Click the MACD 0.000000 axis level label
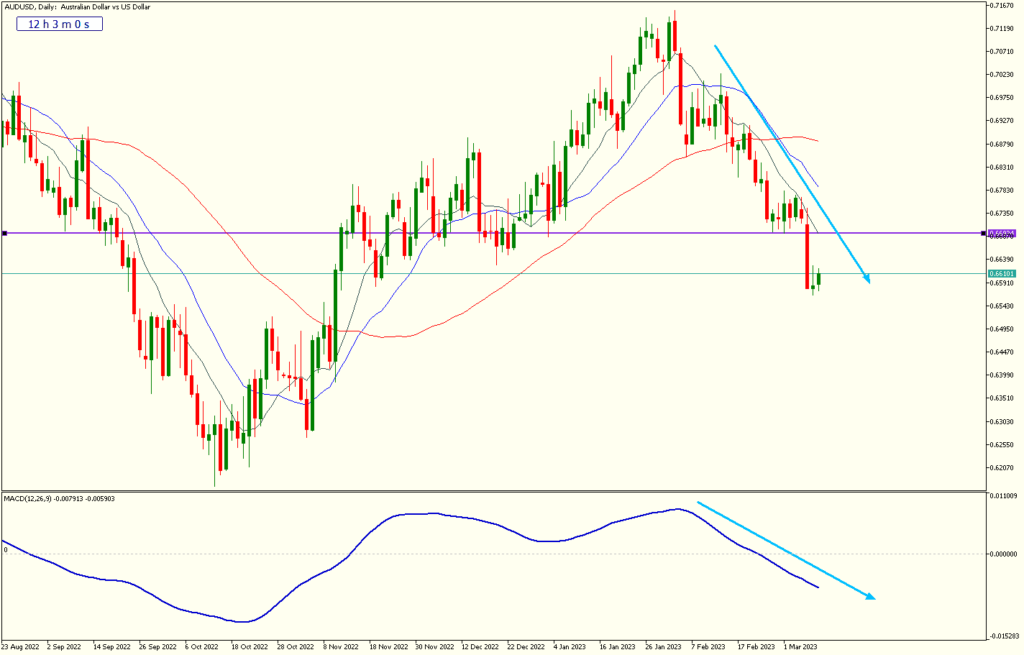This screenshot has width=1024, height=655. (1003, 553)
